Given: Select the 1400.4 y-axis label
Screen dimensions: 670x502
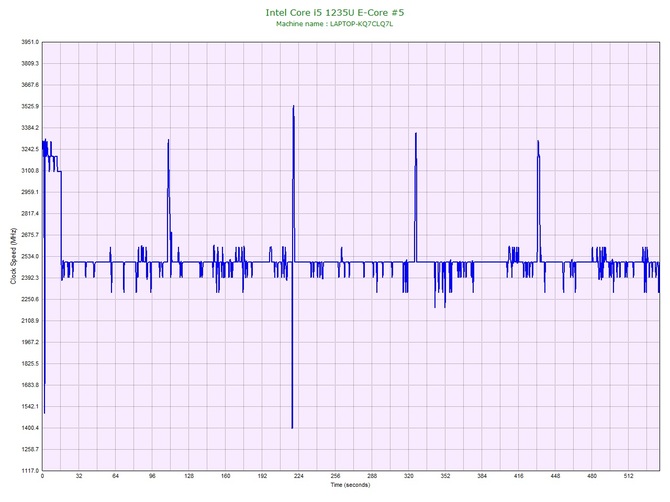Looking at the screenshot, I should [x=30, y=428].
